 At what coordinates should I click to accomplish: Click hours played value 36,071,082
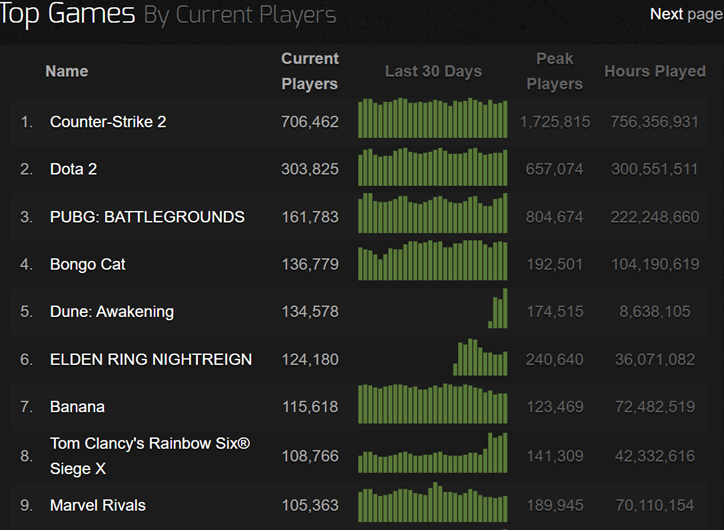pos(655,359)
